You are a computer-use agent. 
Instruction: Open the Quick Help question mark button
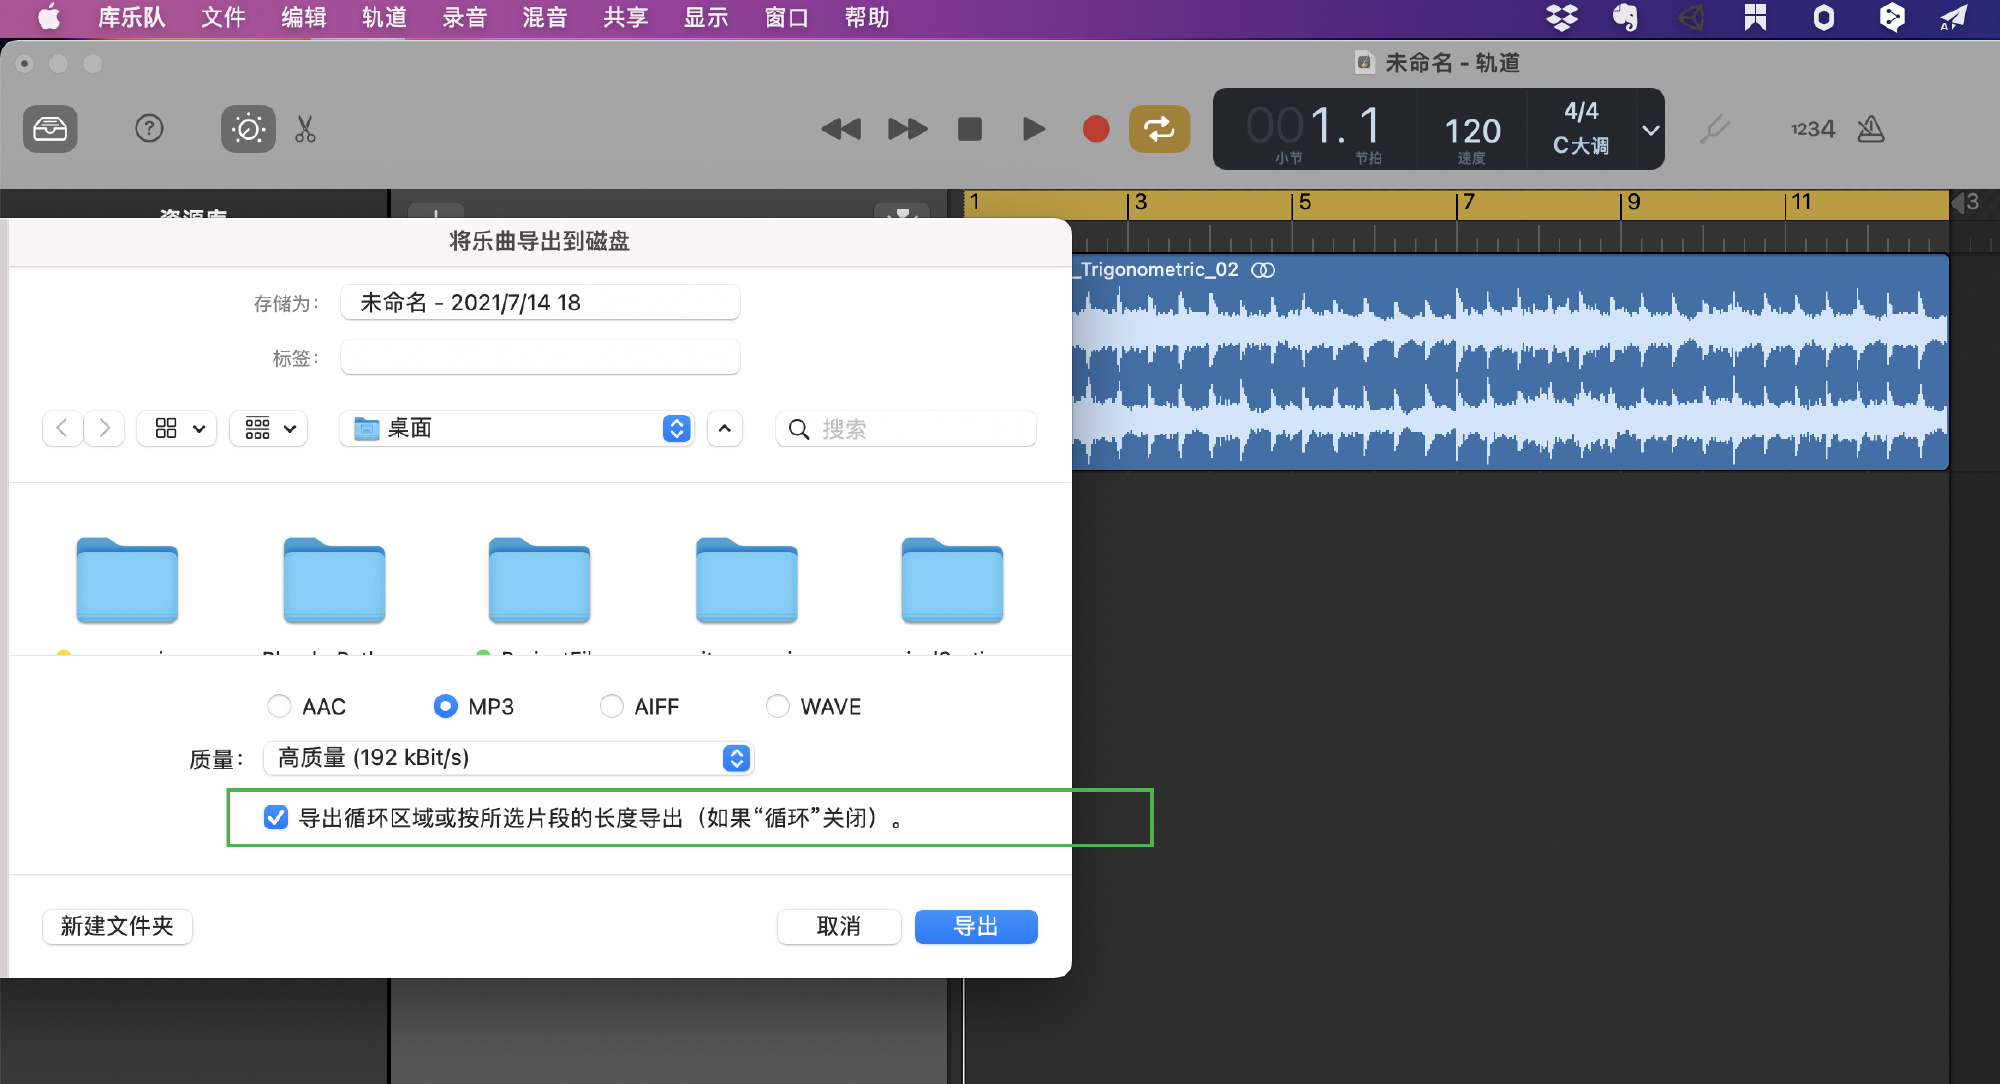tap(149, 129)
